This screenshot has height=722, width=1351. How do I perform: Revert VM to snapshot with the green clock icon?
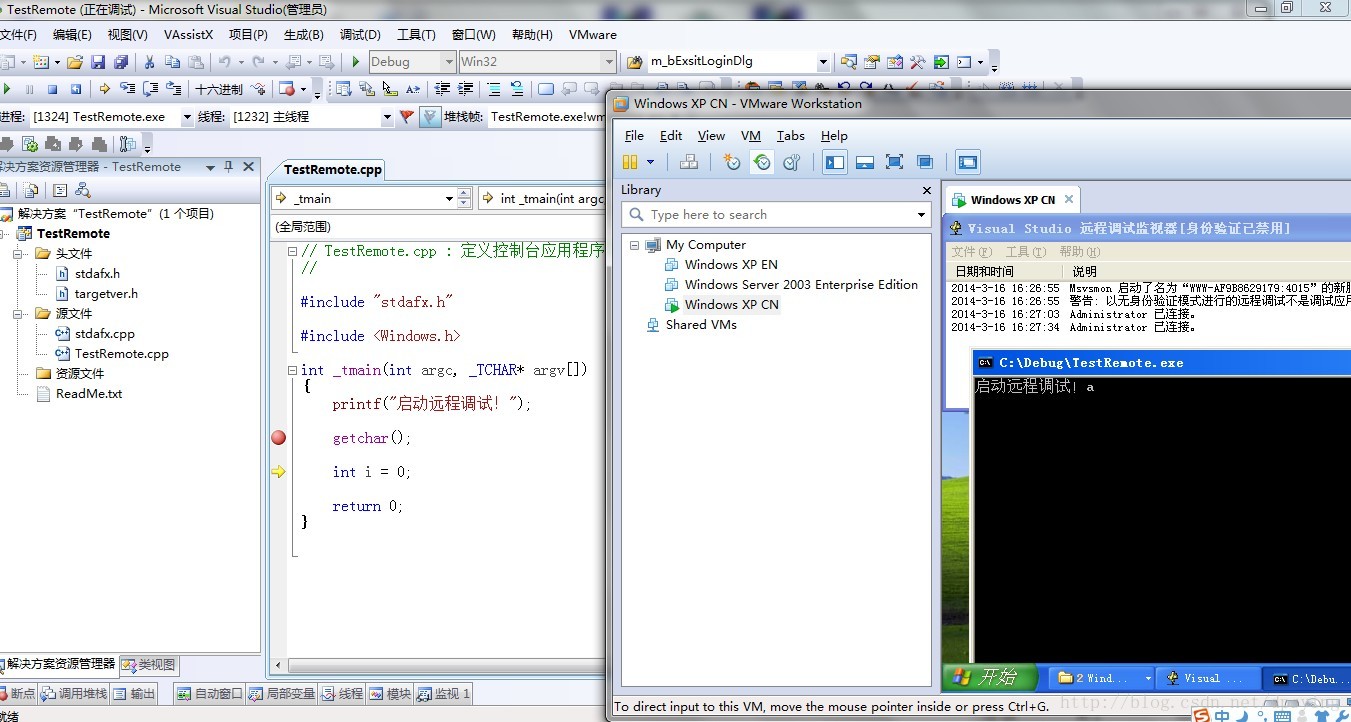click(x=762, y=162)
